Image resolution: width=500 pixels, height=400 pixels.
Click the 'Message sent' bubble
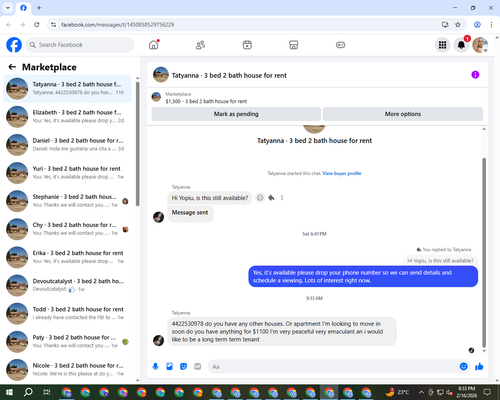tap(190, 213)
